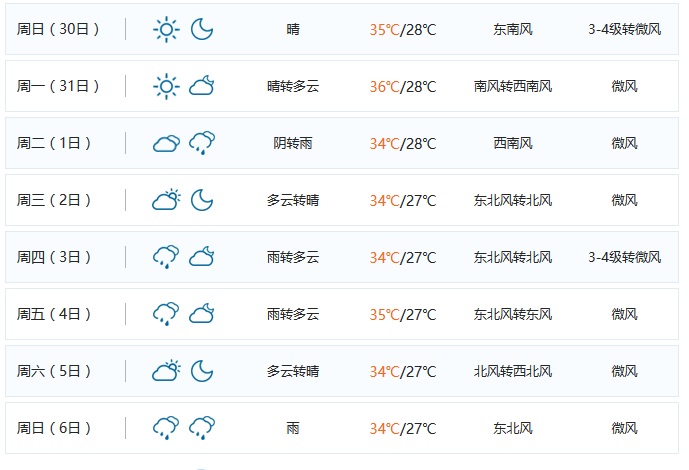689x470 pixels.
Task: Select the 周一（31日）date label
Action: (59, 86)
